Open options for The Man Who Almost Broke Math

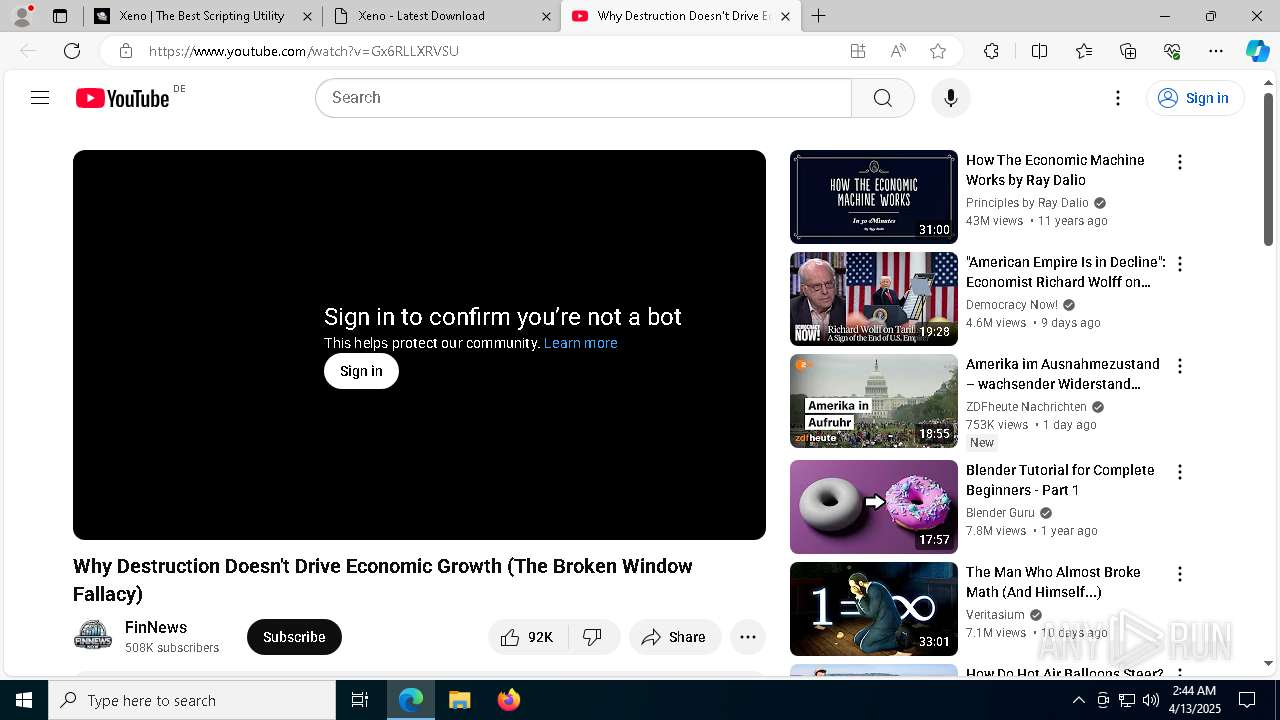(1180, 574)
